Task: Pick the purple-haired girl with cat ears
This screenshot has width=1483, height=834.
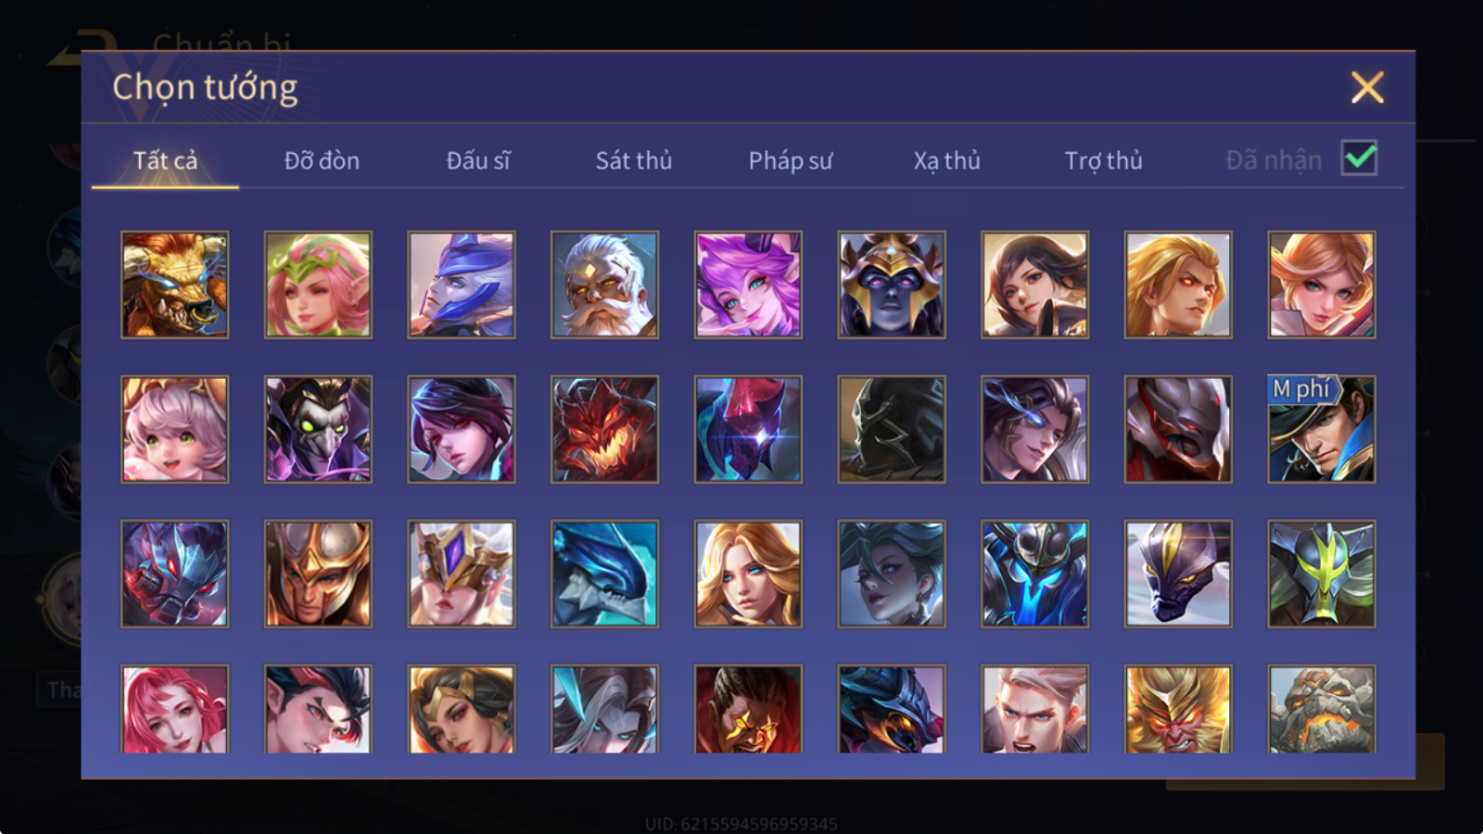Action: click(748, 285)
